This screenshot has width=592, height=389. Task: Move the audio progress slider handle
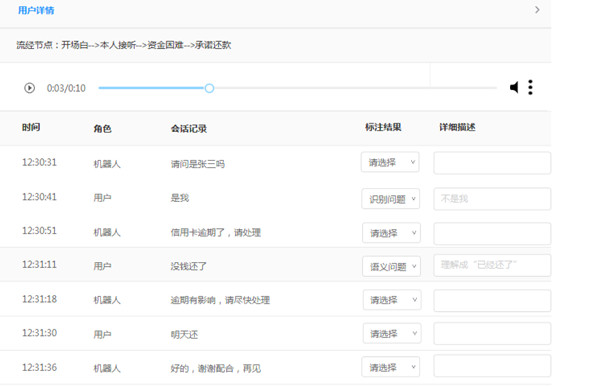pyautogui.click(x=209, y=88)
